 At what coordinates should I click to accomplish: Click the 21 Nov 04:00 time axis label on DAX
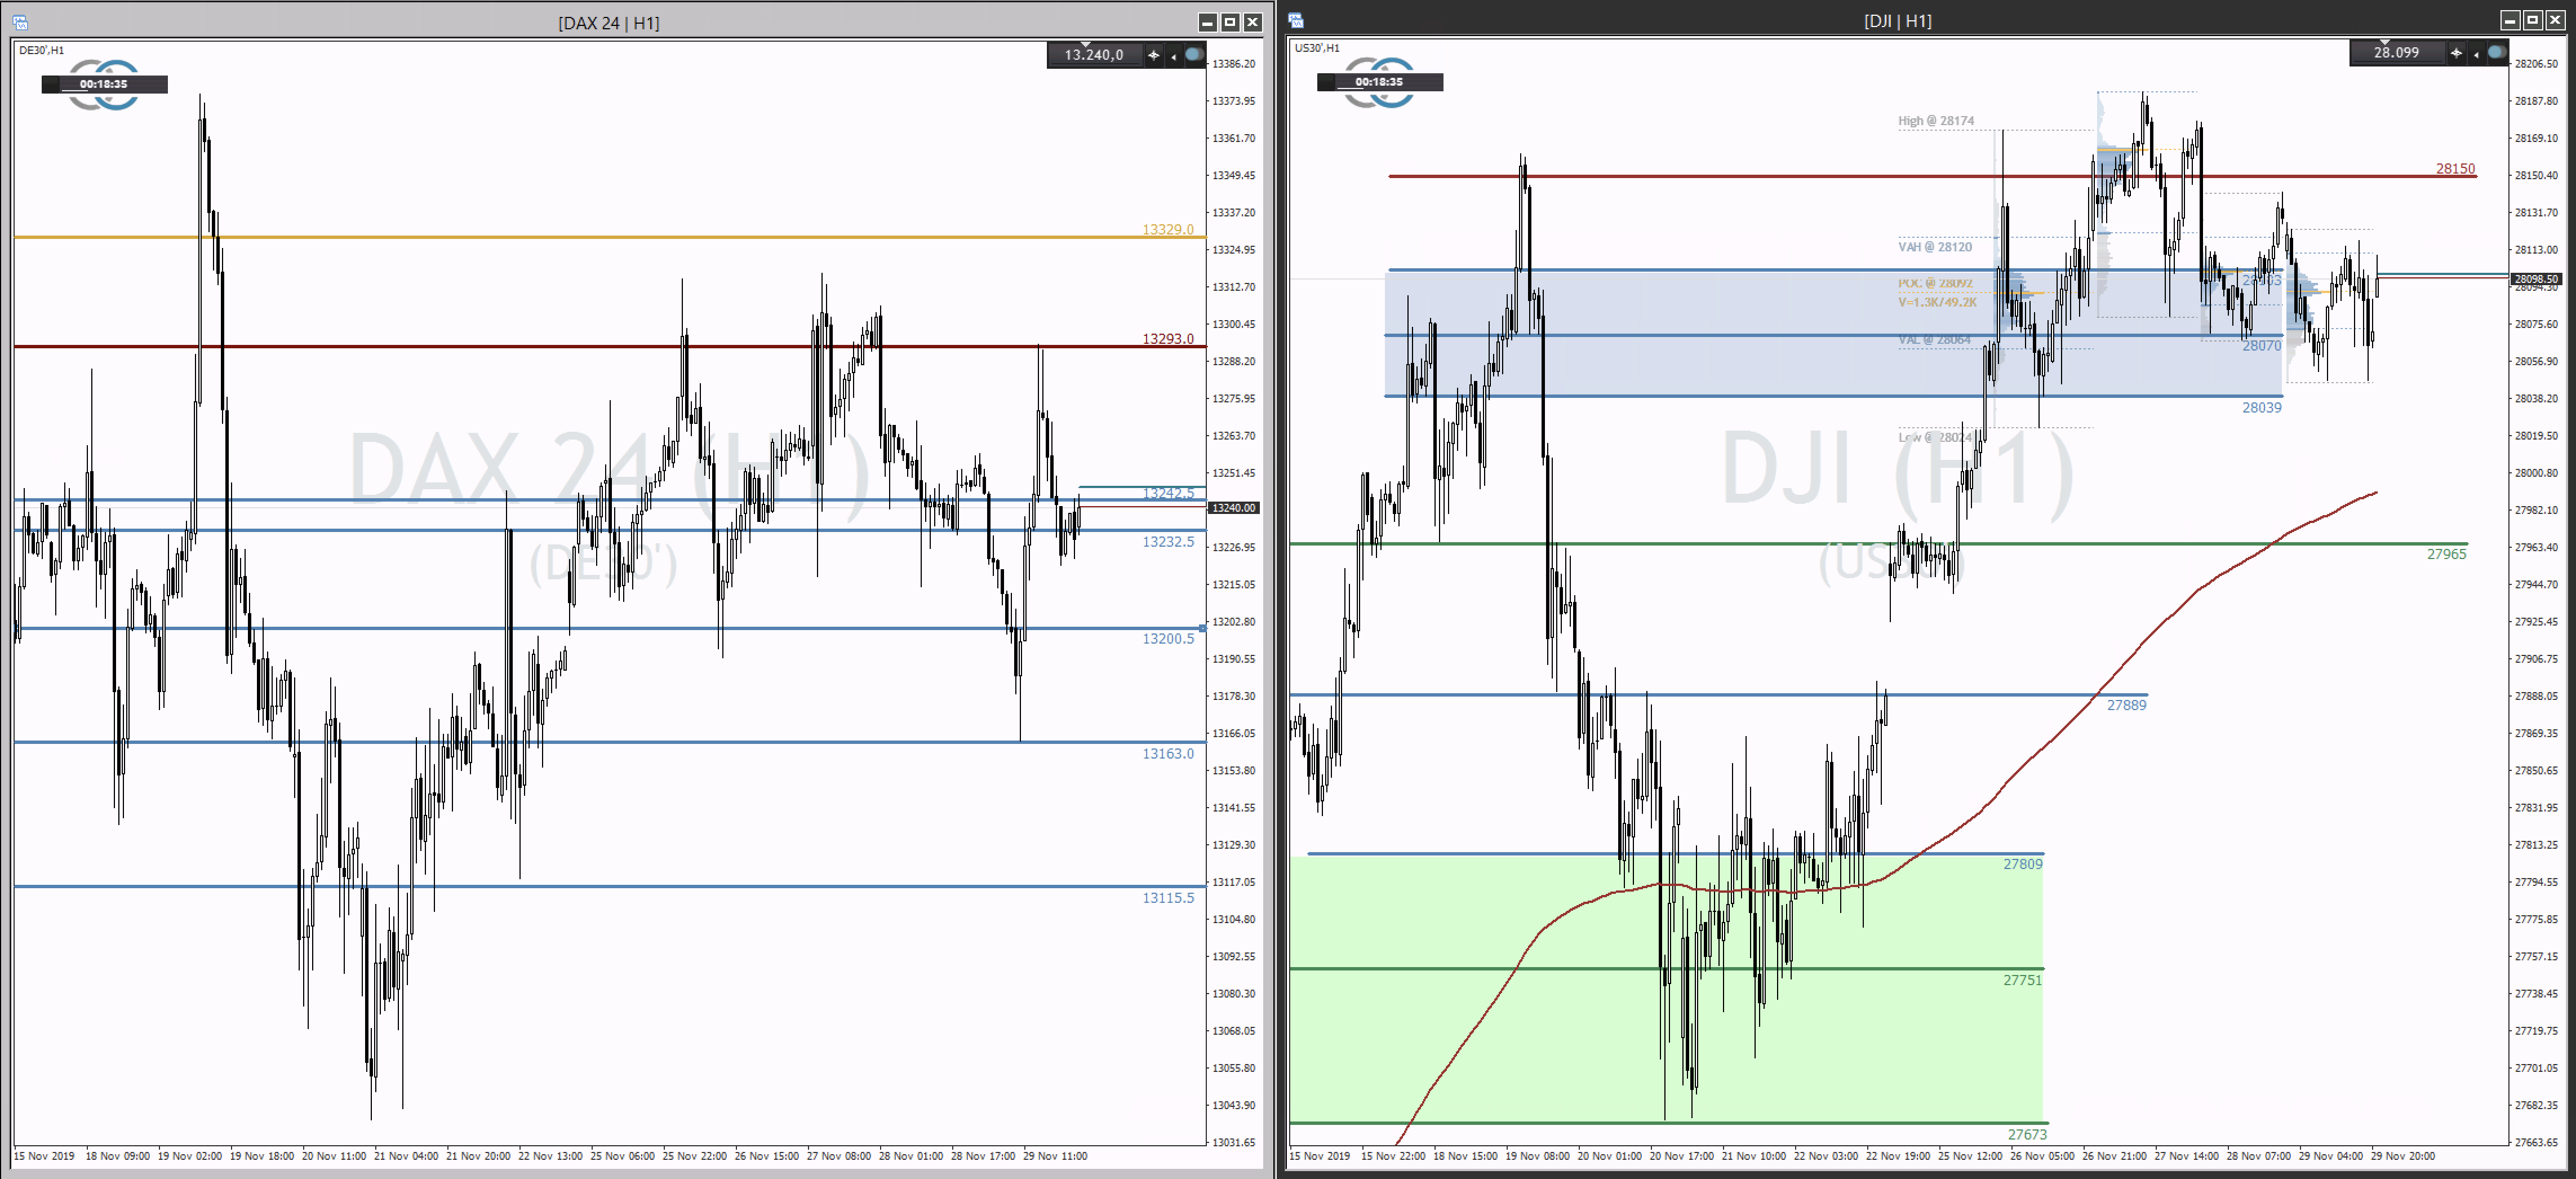tap(406, 1156)
